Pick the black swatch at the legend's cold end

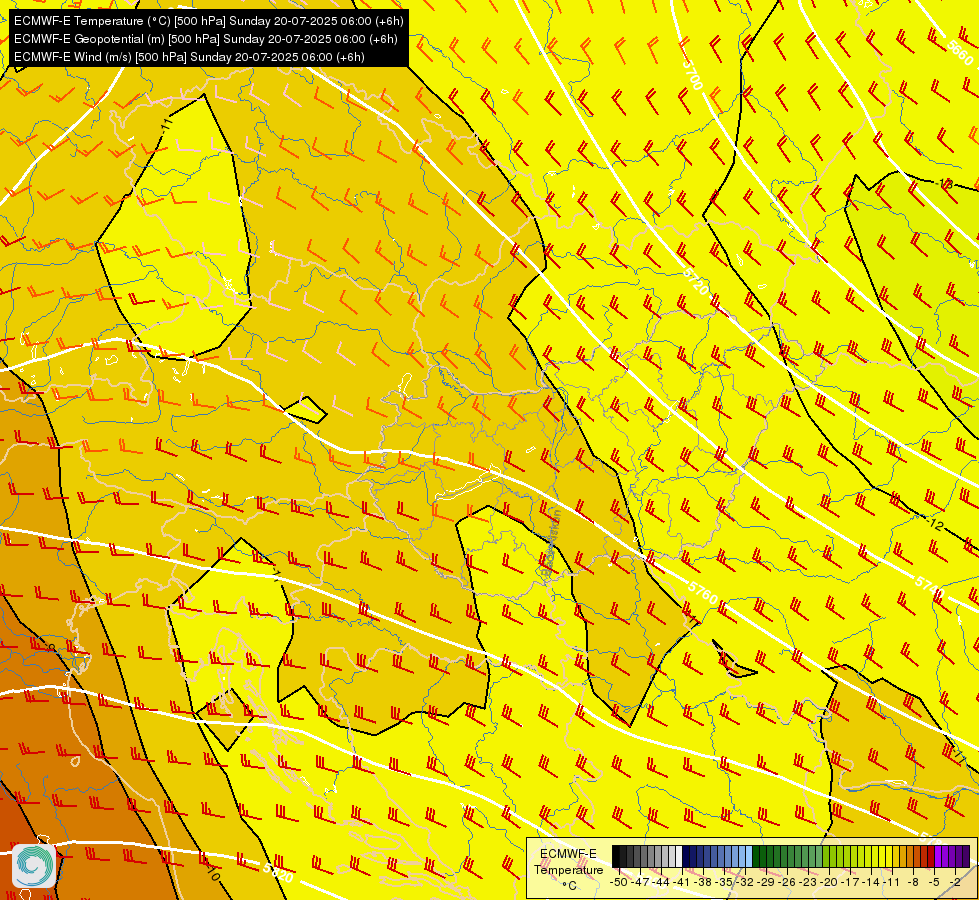click(616, 856)
